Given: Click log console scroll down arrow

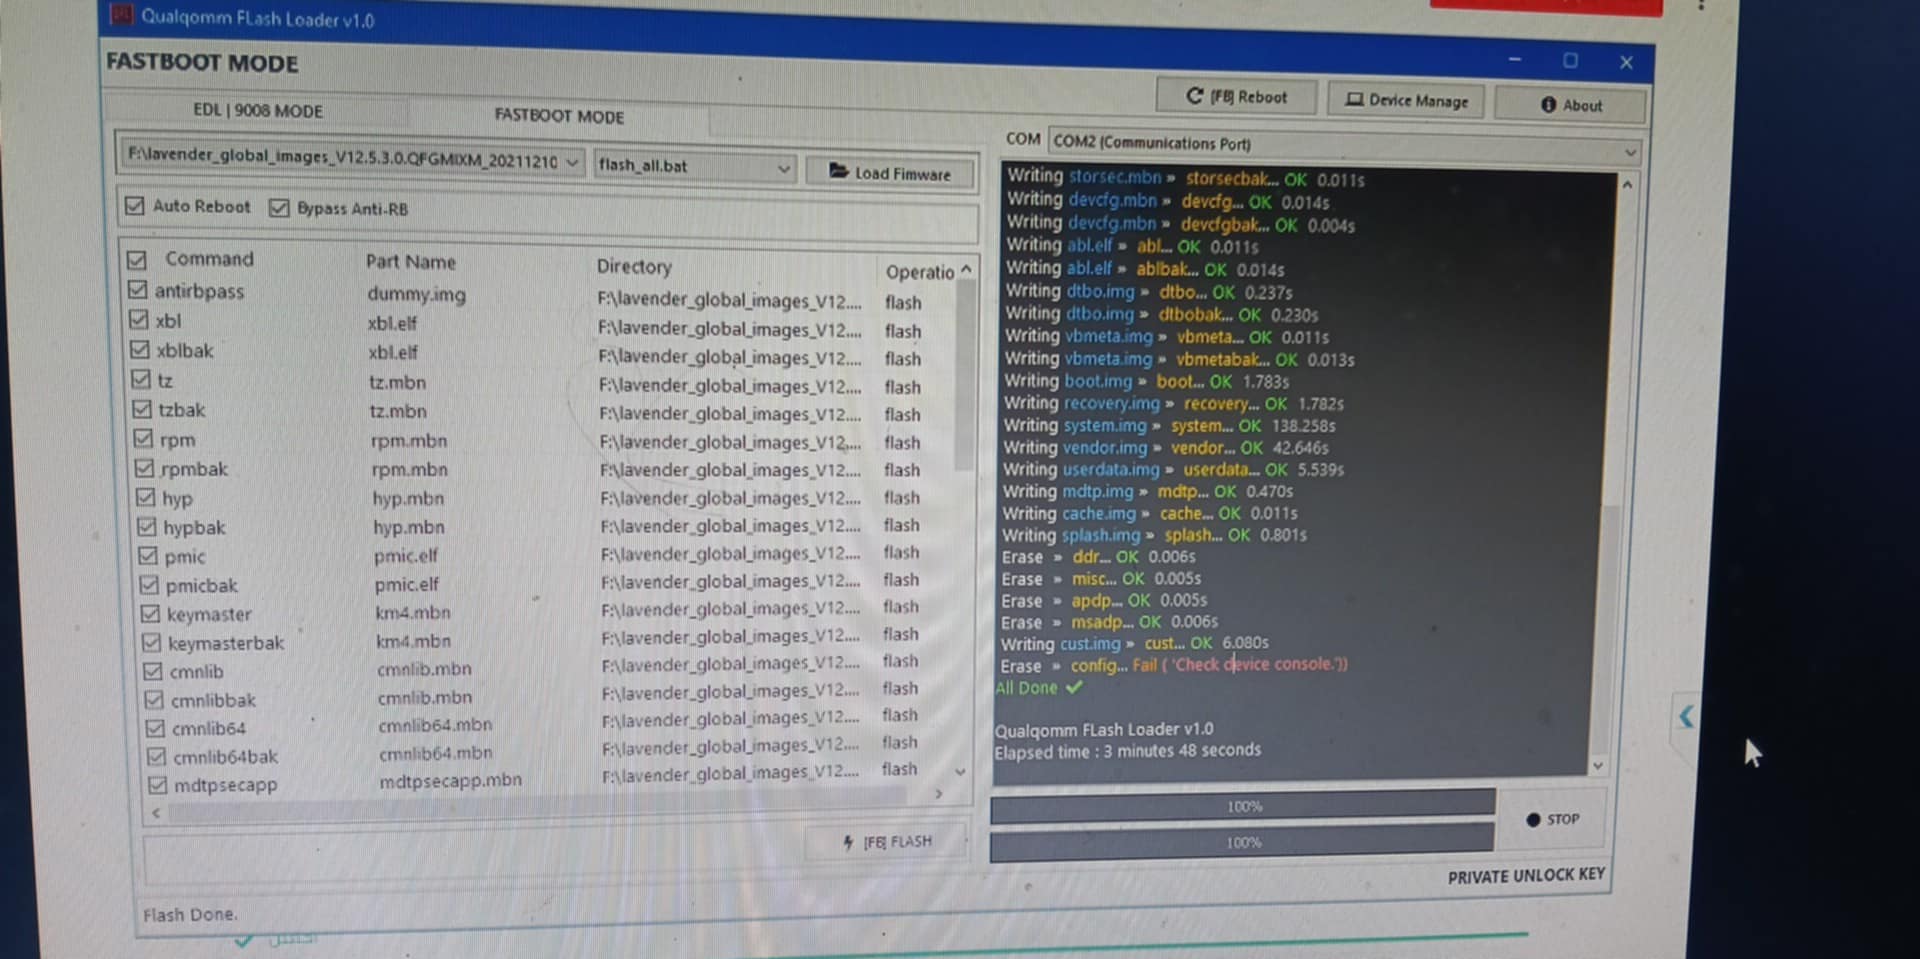Looking at the screenshot, I should pos(1598,766).
